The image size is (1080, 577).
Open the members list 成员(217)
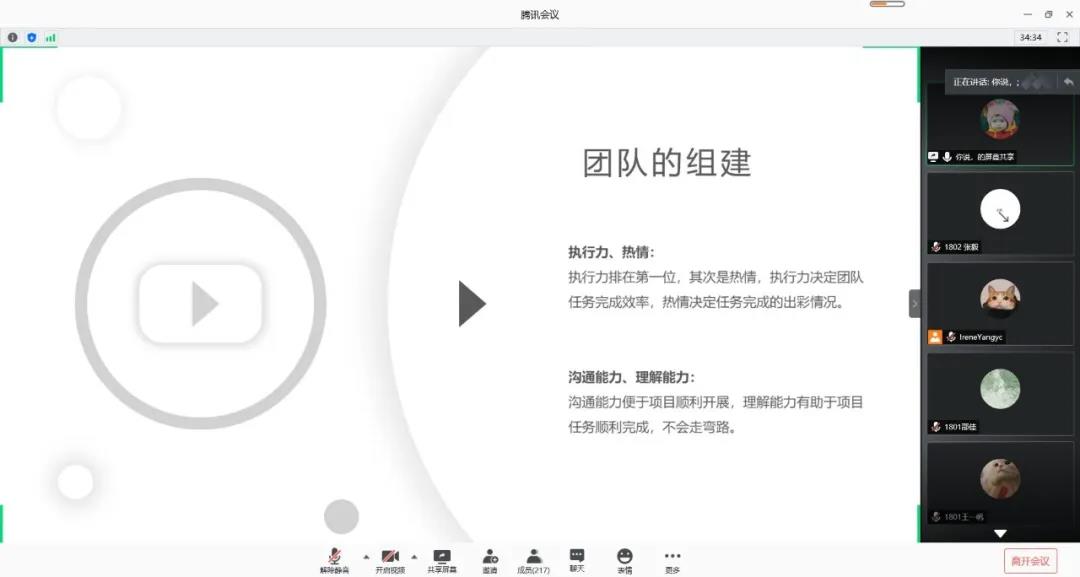point(534,560)
